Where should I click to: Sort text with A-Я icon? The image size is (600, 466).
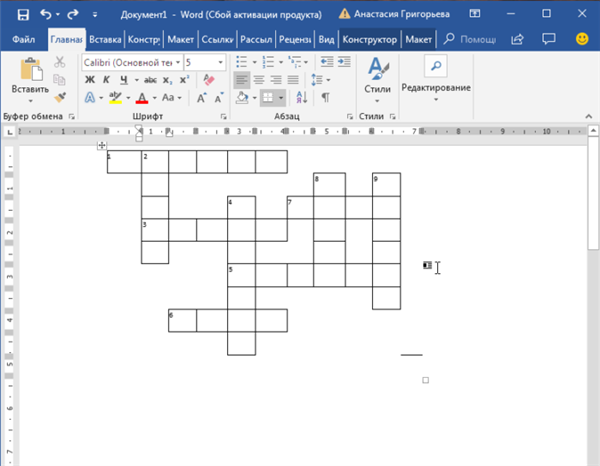(302, 98)
